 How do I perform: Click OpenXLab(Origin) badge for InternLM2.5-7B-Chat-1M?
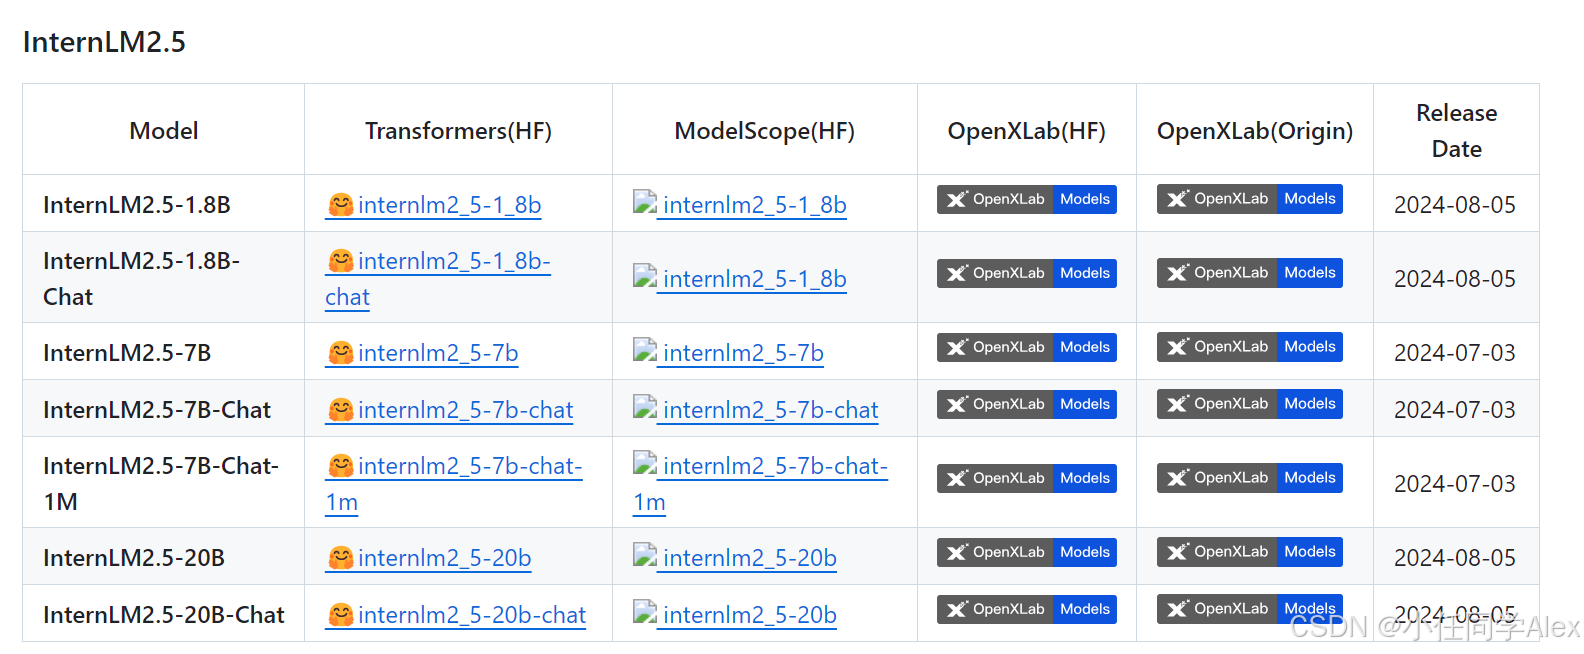(x=1250, y=478)
